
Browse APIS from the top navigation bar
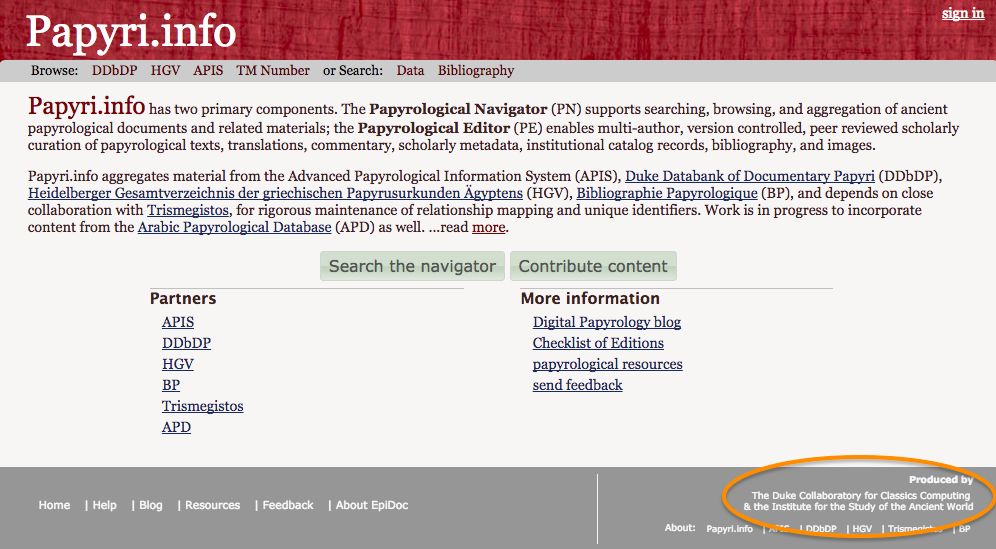[208, 71]
